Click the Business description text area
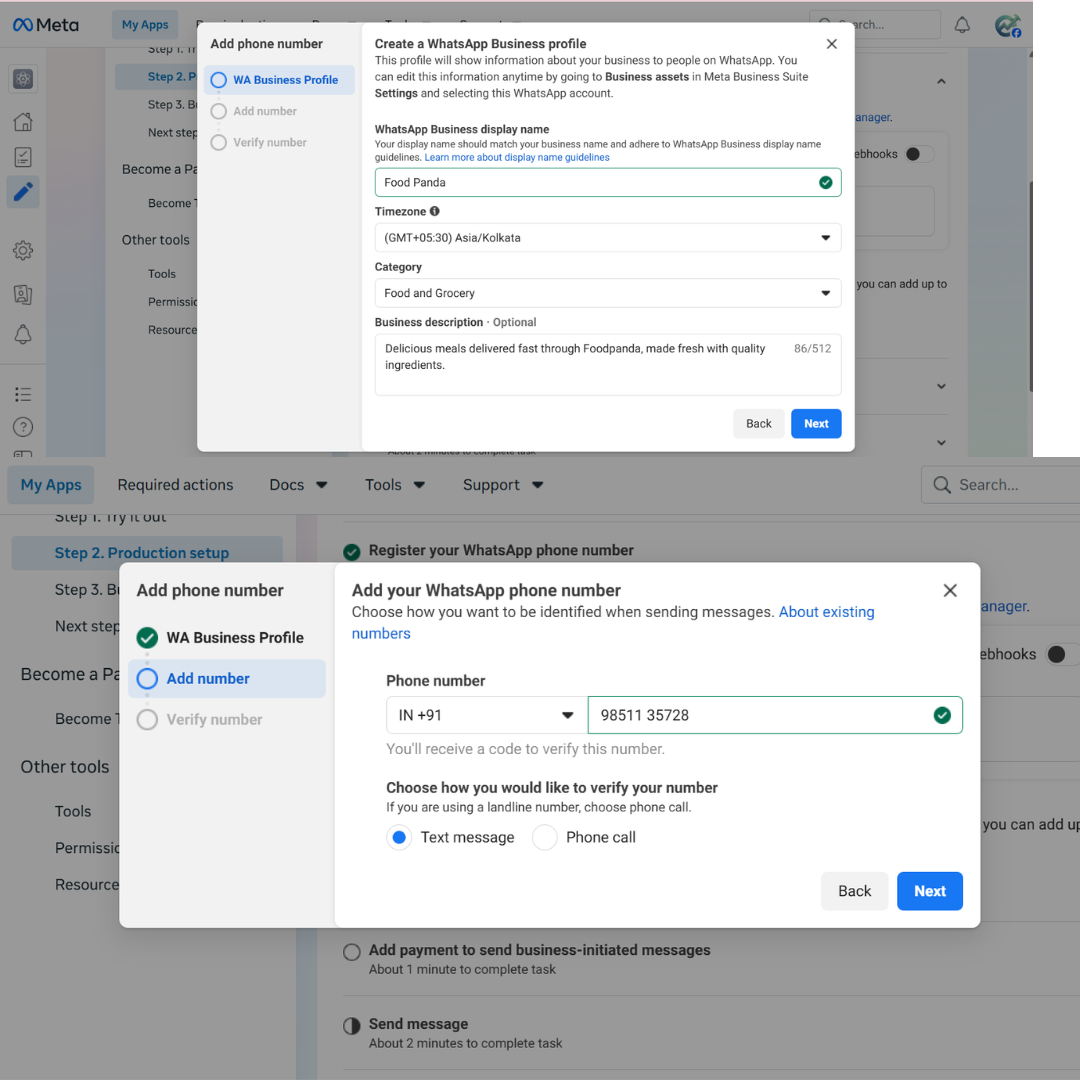 (x=608, y=365)
